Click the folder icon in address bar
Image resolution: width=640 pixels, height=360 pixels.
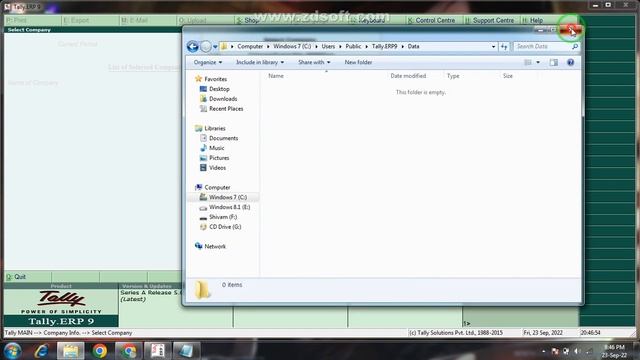click(x=224, y=47)
